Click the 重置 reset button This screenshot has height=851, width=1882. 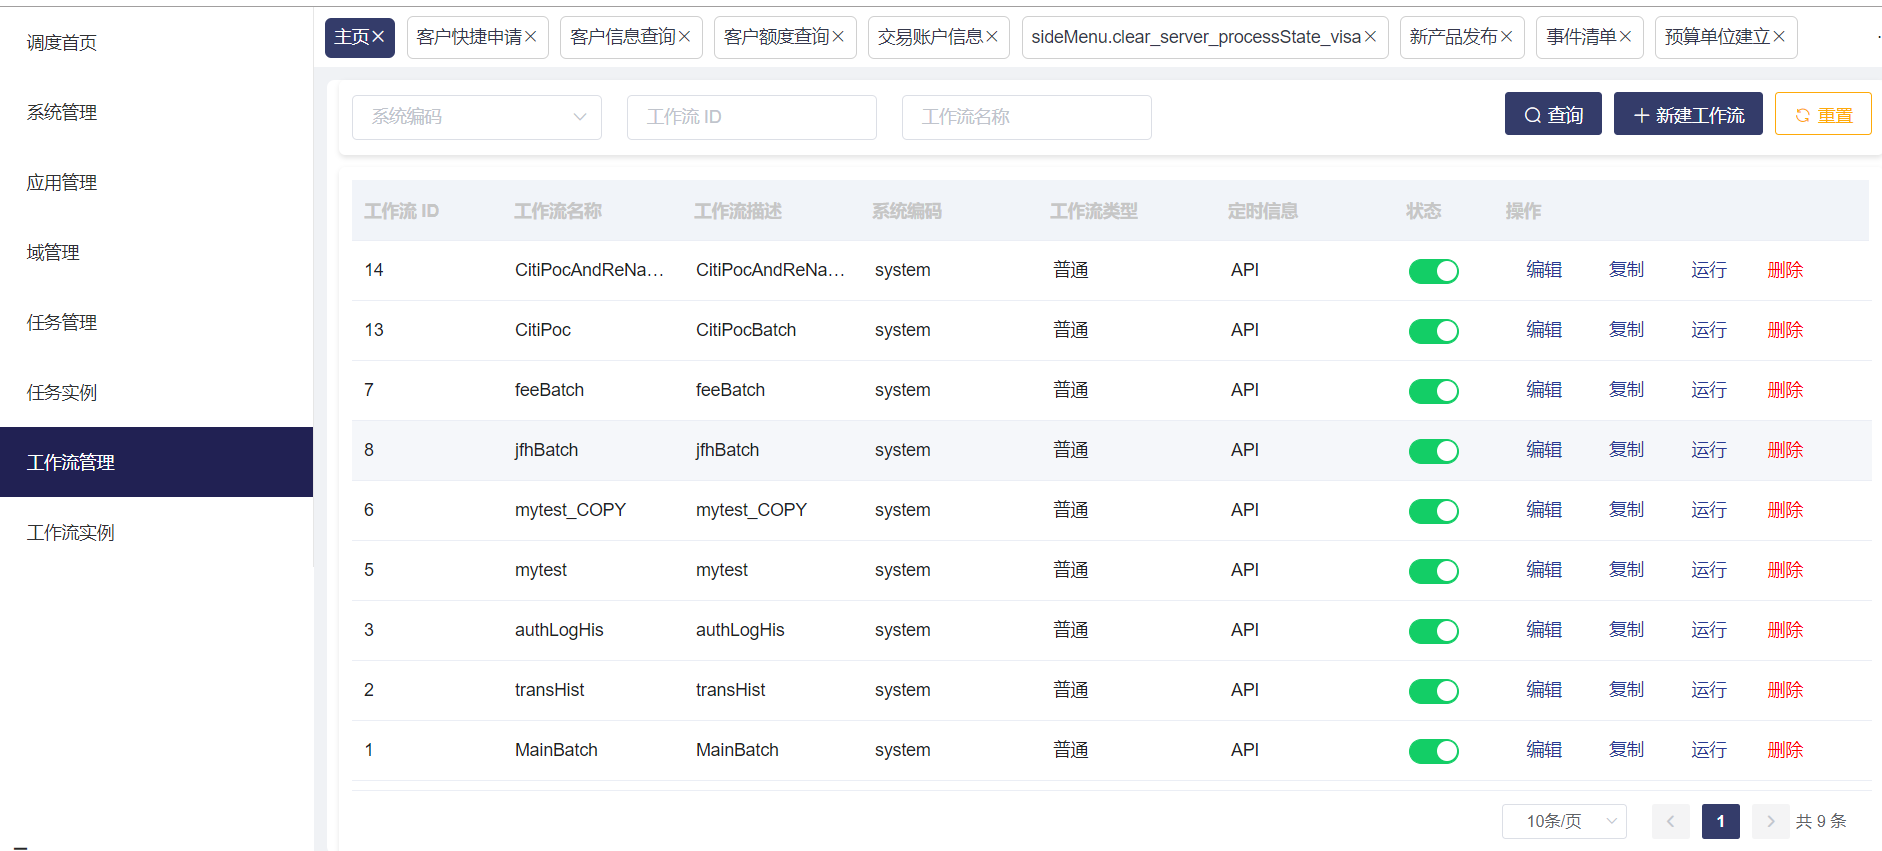(x=1823, y=114)
